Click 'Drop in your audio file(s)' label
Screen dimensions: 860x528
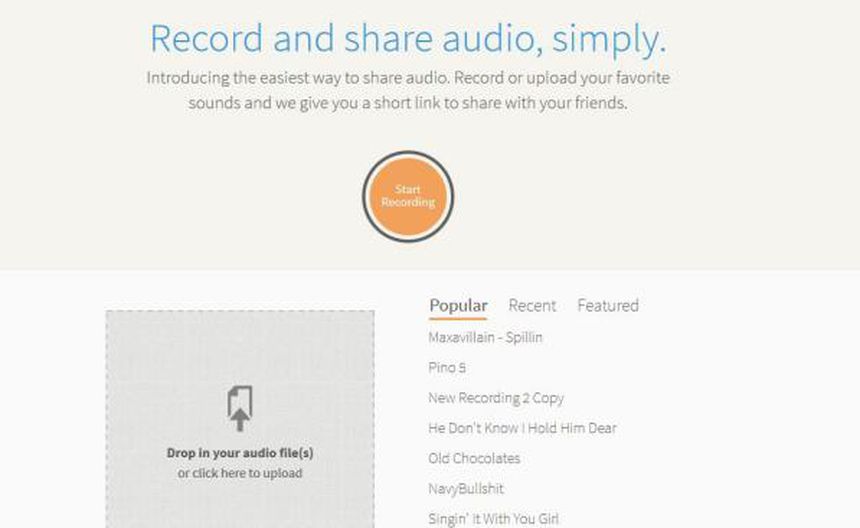point(240,453)
